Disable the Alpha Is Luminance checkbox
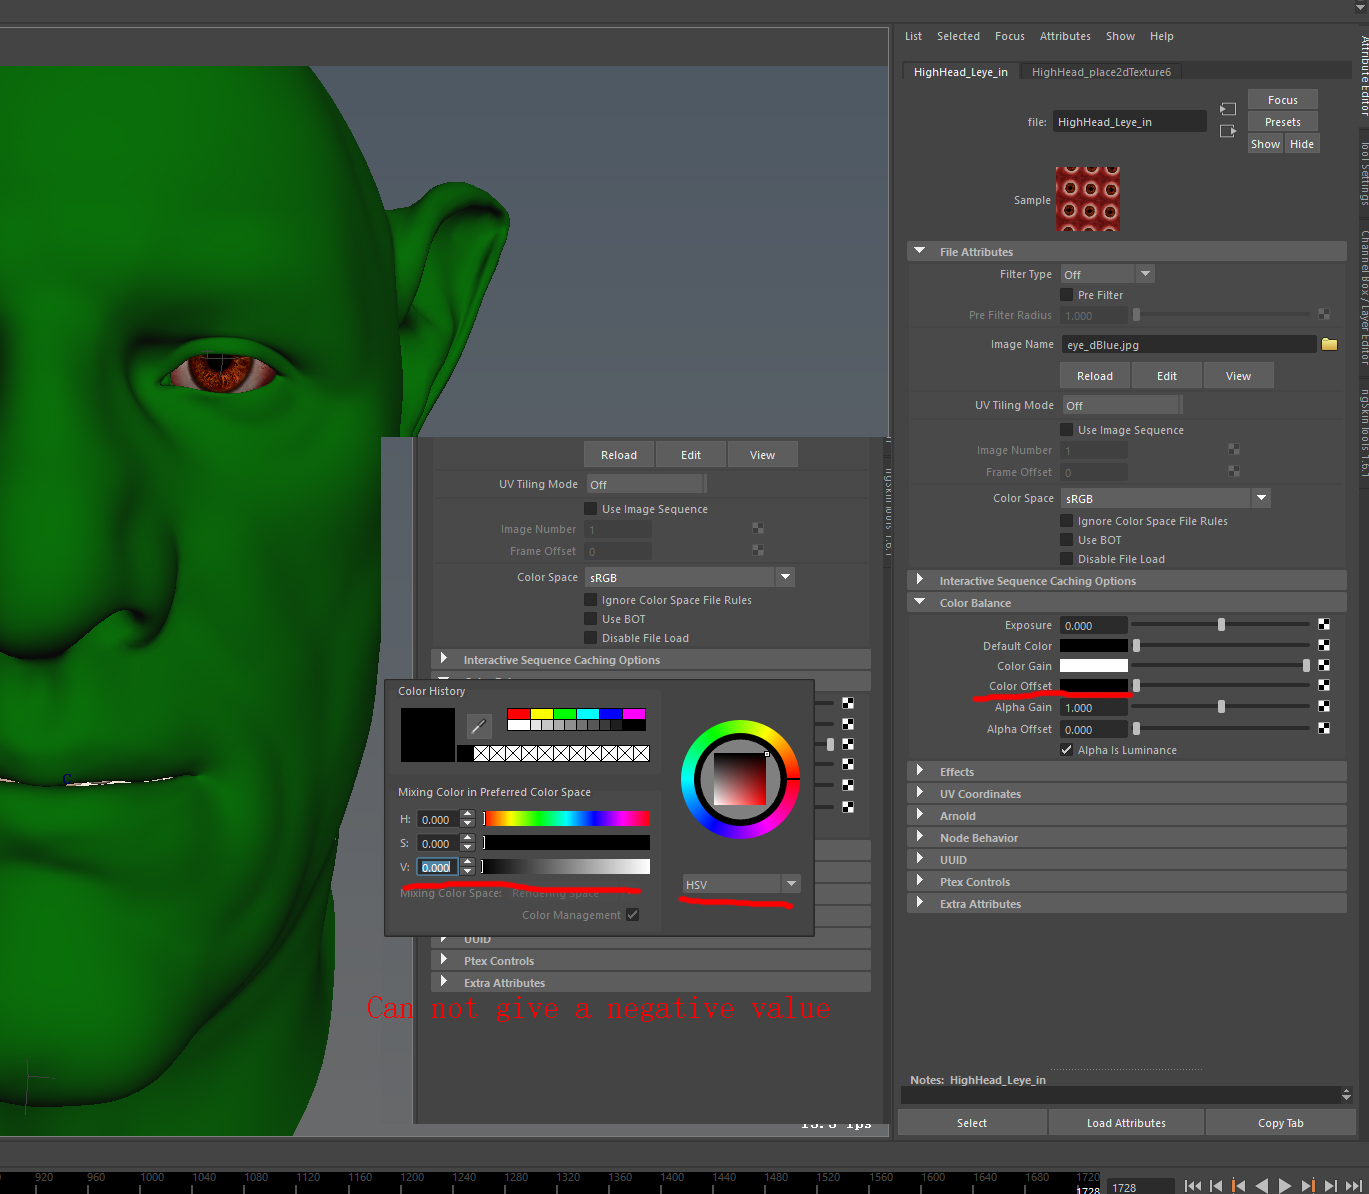The width and height of the screenshot is (1369, 1194). click(1066, 749)
